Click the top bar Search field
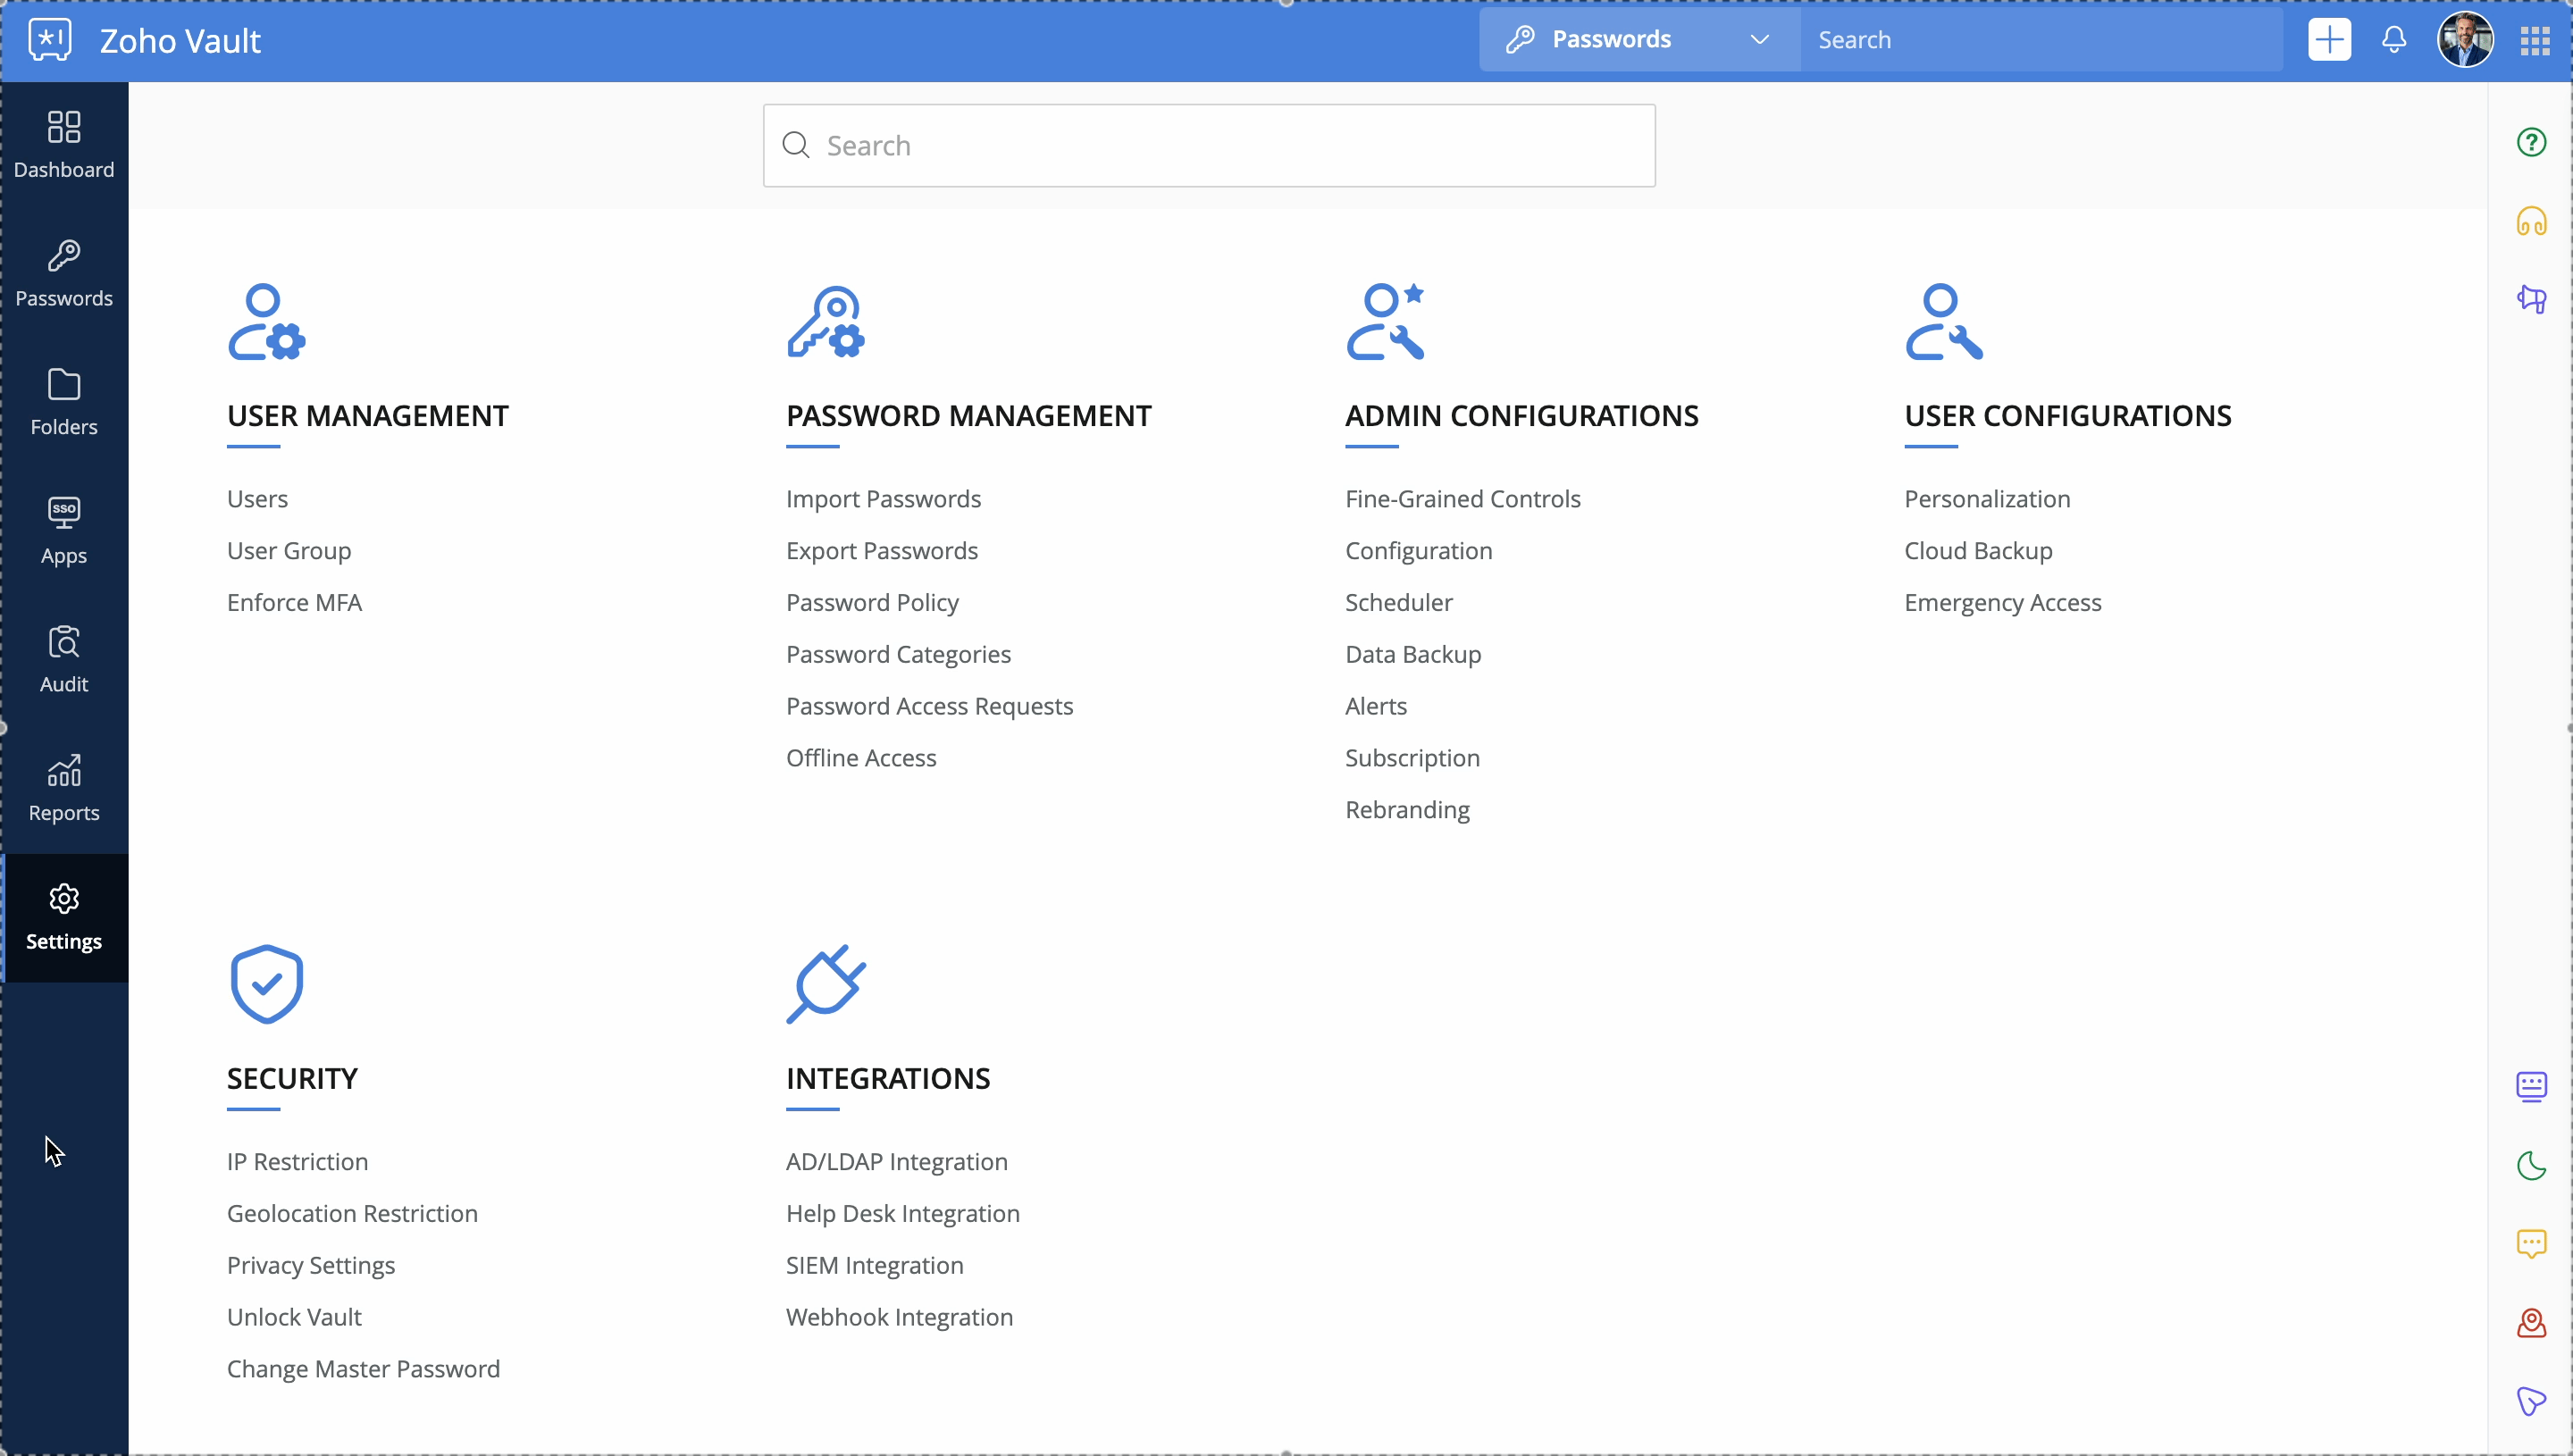This screenshot has height=1456, width=2573. click(2040, 40)
